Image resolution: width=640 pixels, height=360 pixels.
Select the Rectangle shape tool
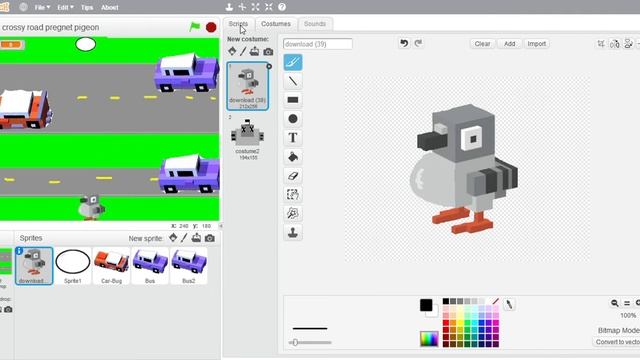(293, 100)
